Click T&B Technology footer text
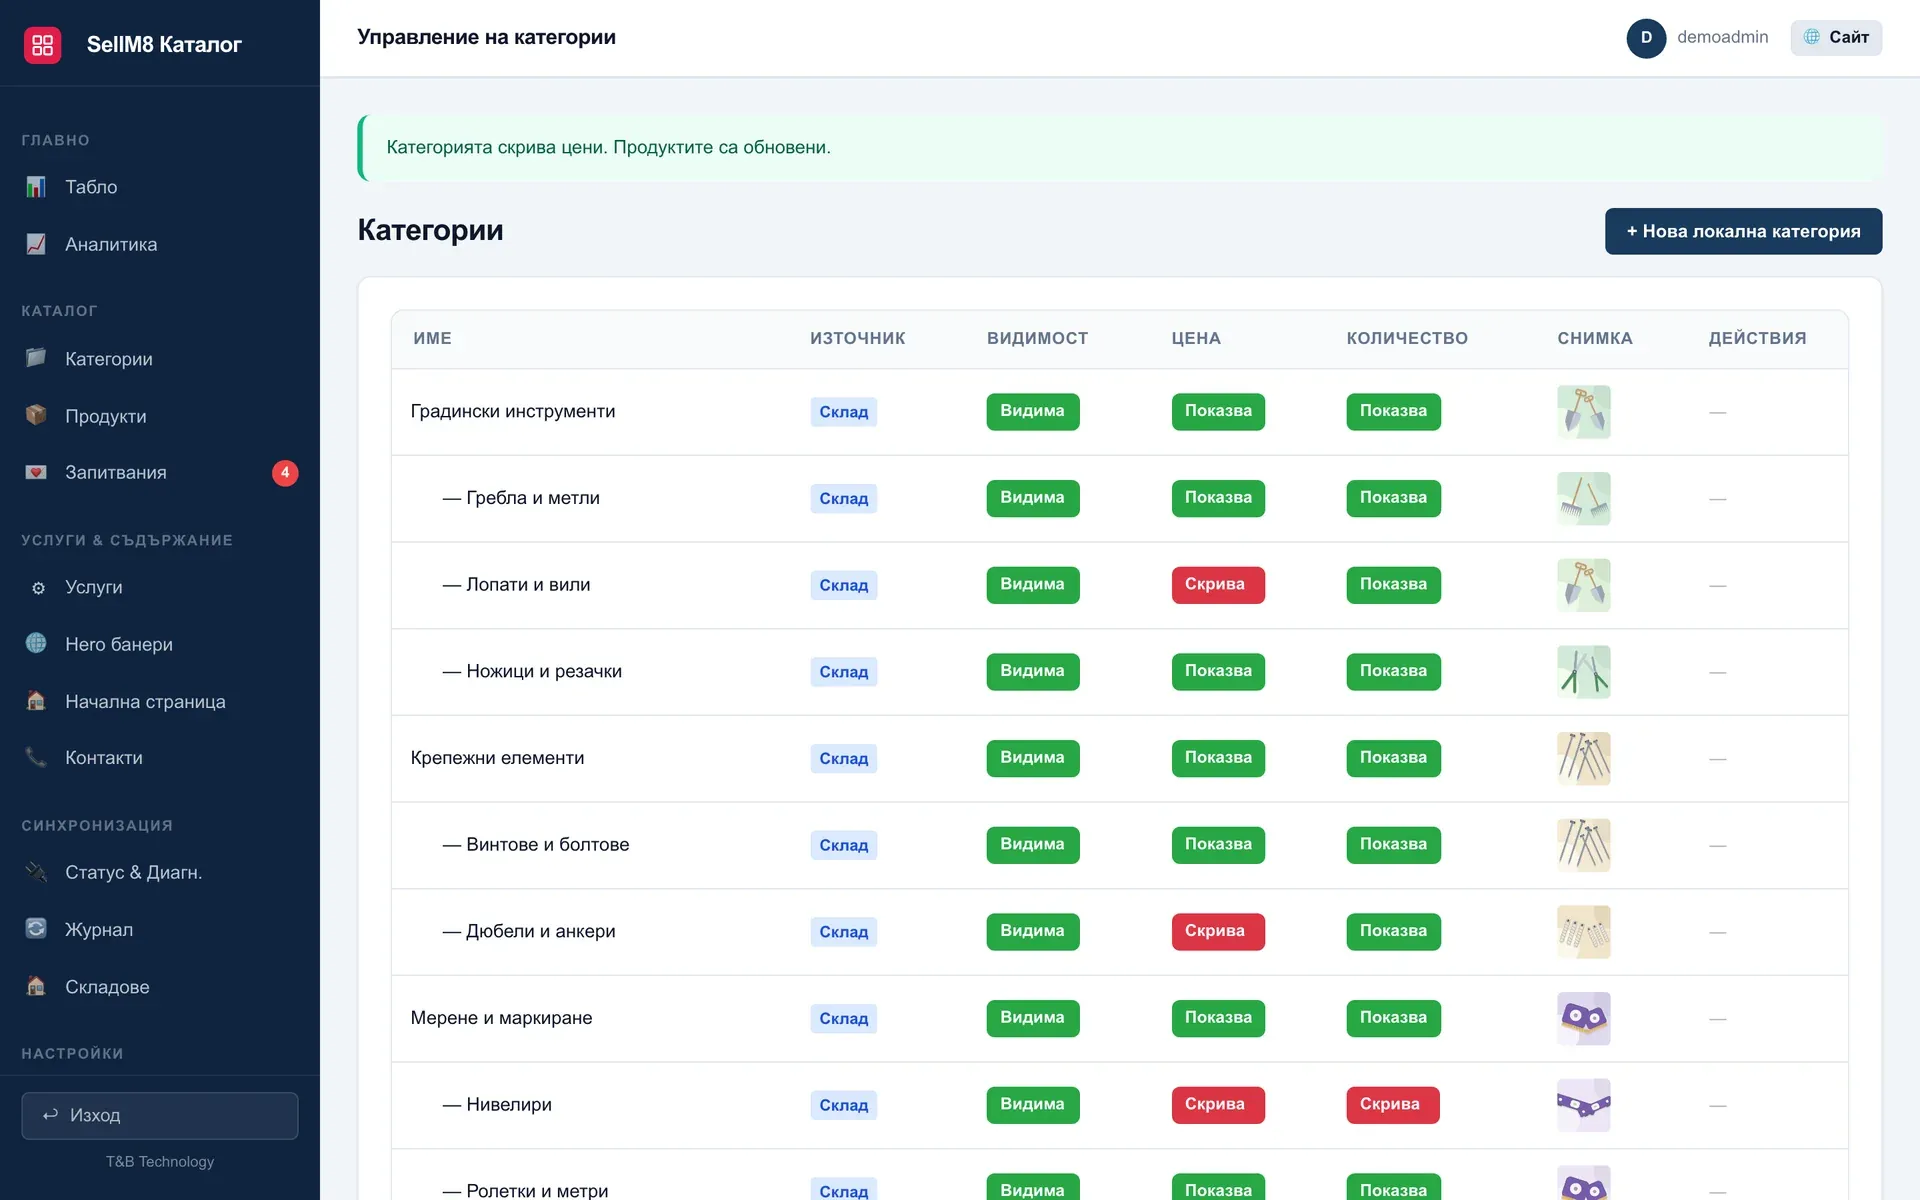1920x1200 pixels. pos(160,1162)
